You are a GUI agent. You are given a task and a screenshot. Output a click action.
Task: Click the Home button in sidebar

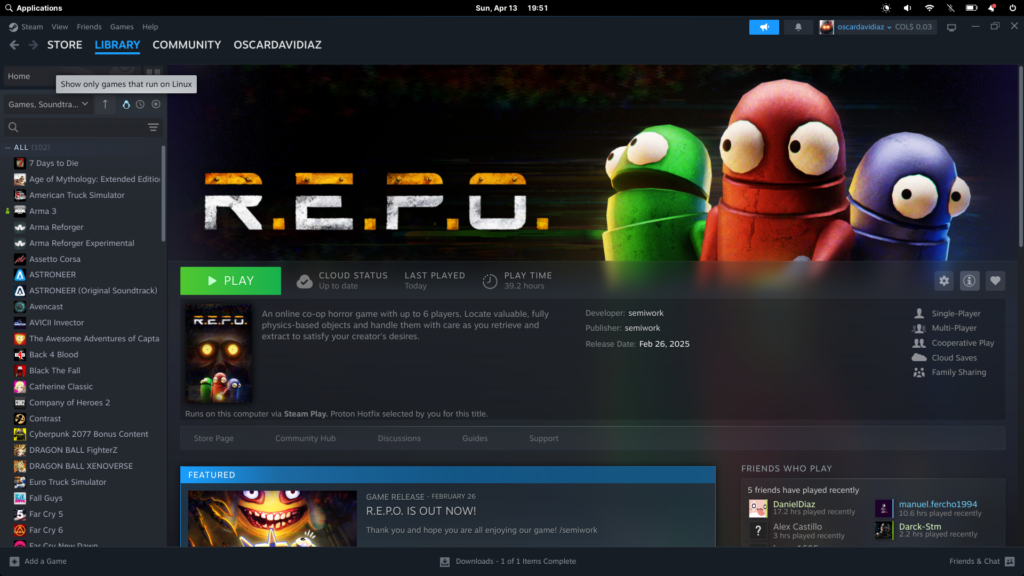point(19,76)
